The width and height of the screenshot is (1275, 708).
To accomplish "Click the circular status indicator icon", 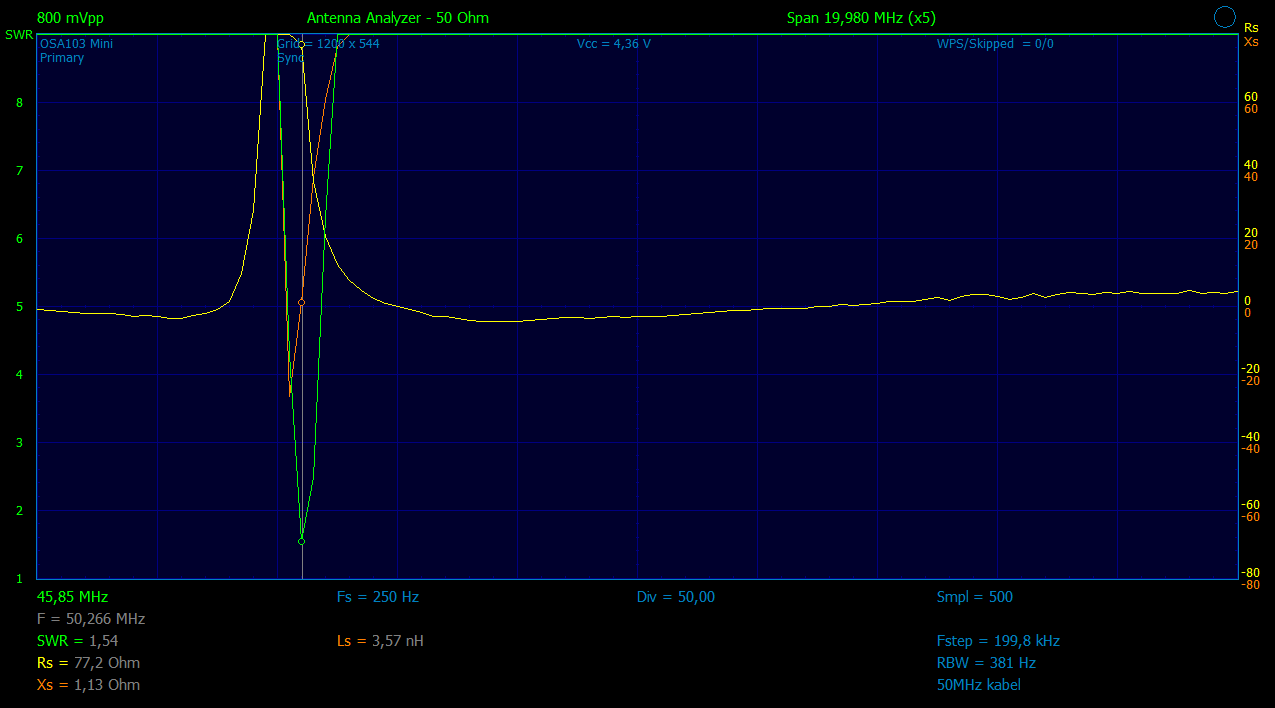I will [1224, 17].
